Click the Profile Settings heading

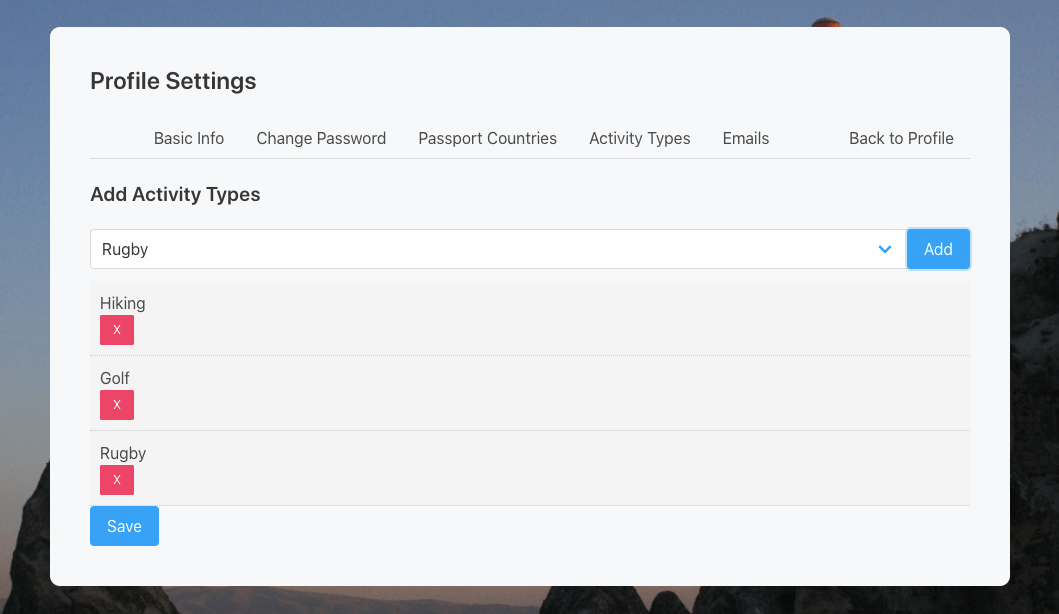(x=173, y=81)
